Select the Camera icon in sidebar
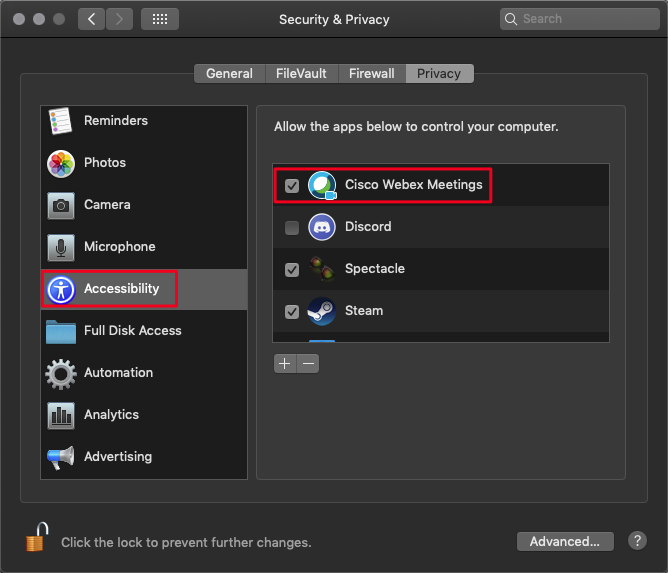The width and height of the screenshot is (668, 573). [61, 205]
